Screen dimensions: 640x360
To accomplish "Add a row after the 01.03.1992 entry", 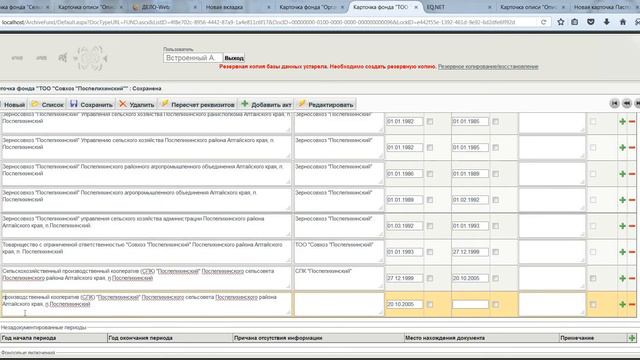I will pyautogui.click(x=622, y=226).
